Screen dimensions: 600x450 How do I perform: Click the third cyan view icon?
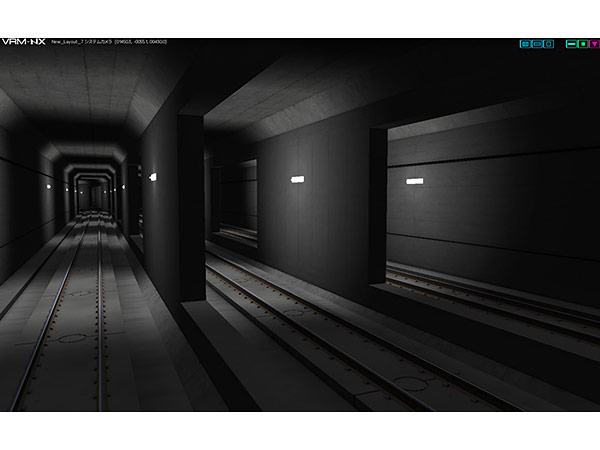(548, 44)
